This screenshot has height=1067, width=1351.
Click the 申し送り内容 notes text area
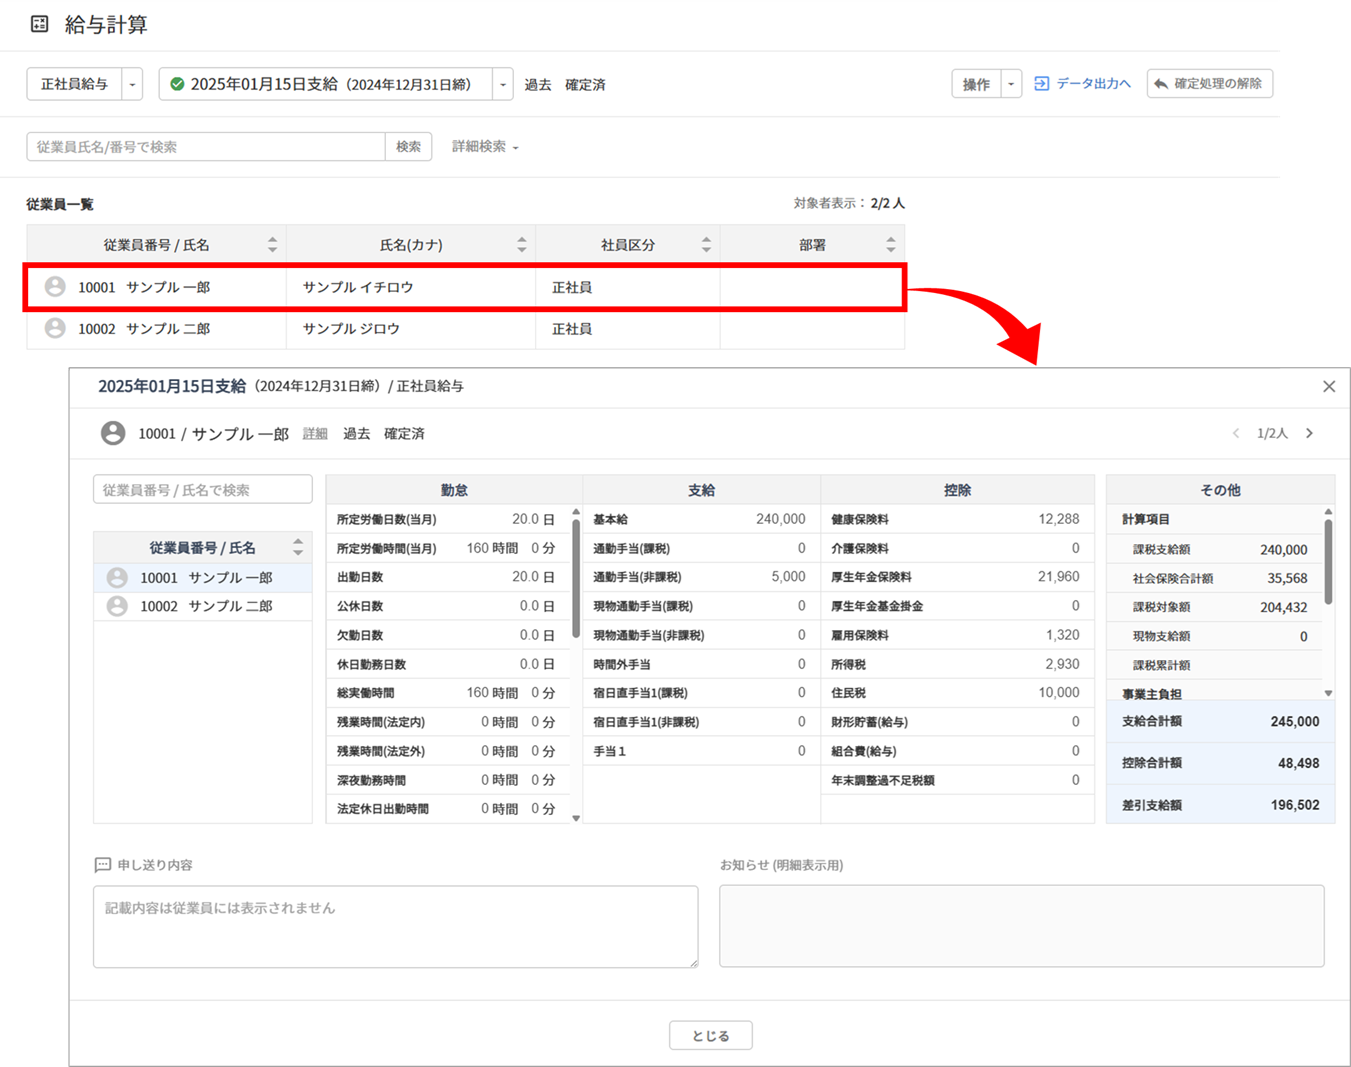395,926
